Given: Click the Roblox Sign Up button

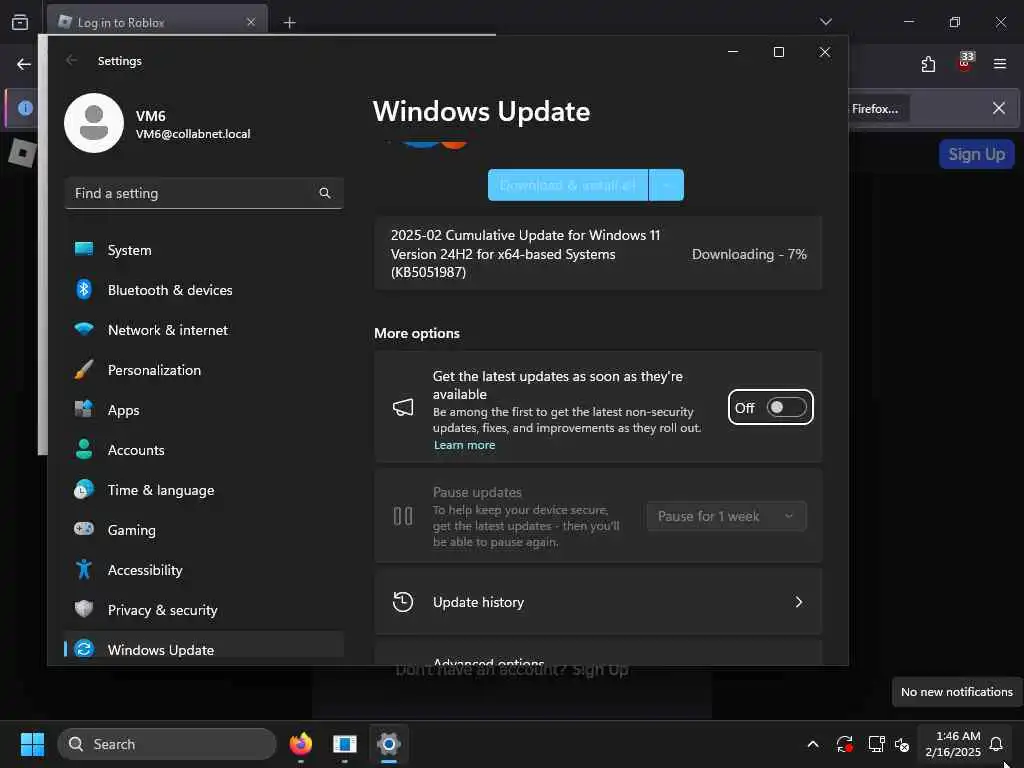Looking at the screenshot, I should point(976,154).
